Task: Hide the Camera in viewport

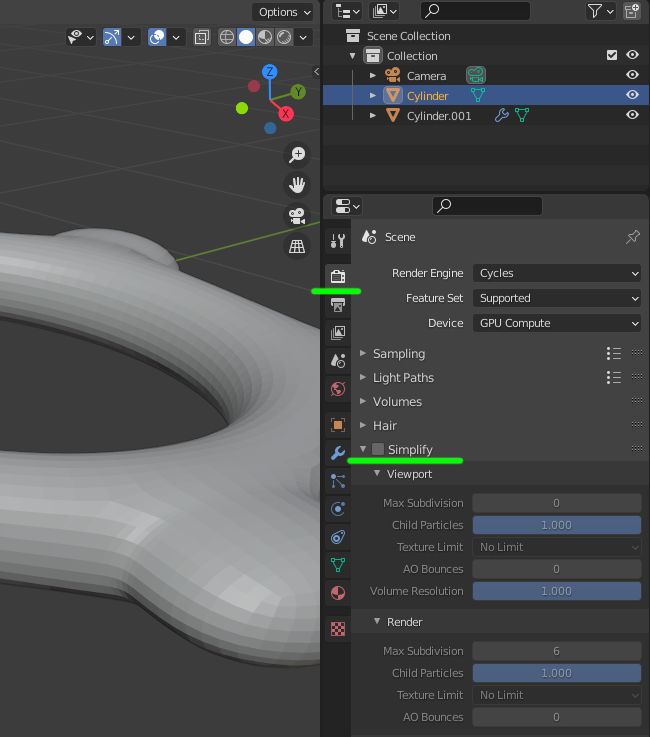Action: [633, 75]
